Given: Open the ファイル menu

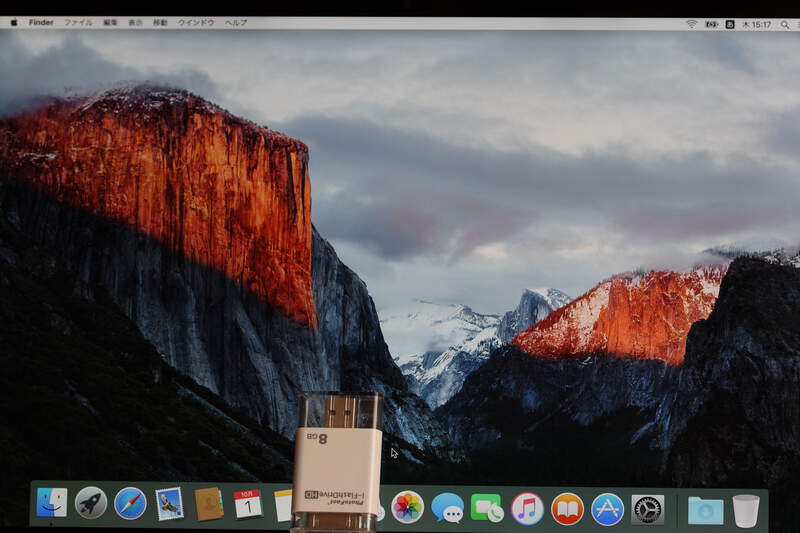Looking at the screenshot, I should (x=78, y=22).
